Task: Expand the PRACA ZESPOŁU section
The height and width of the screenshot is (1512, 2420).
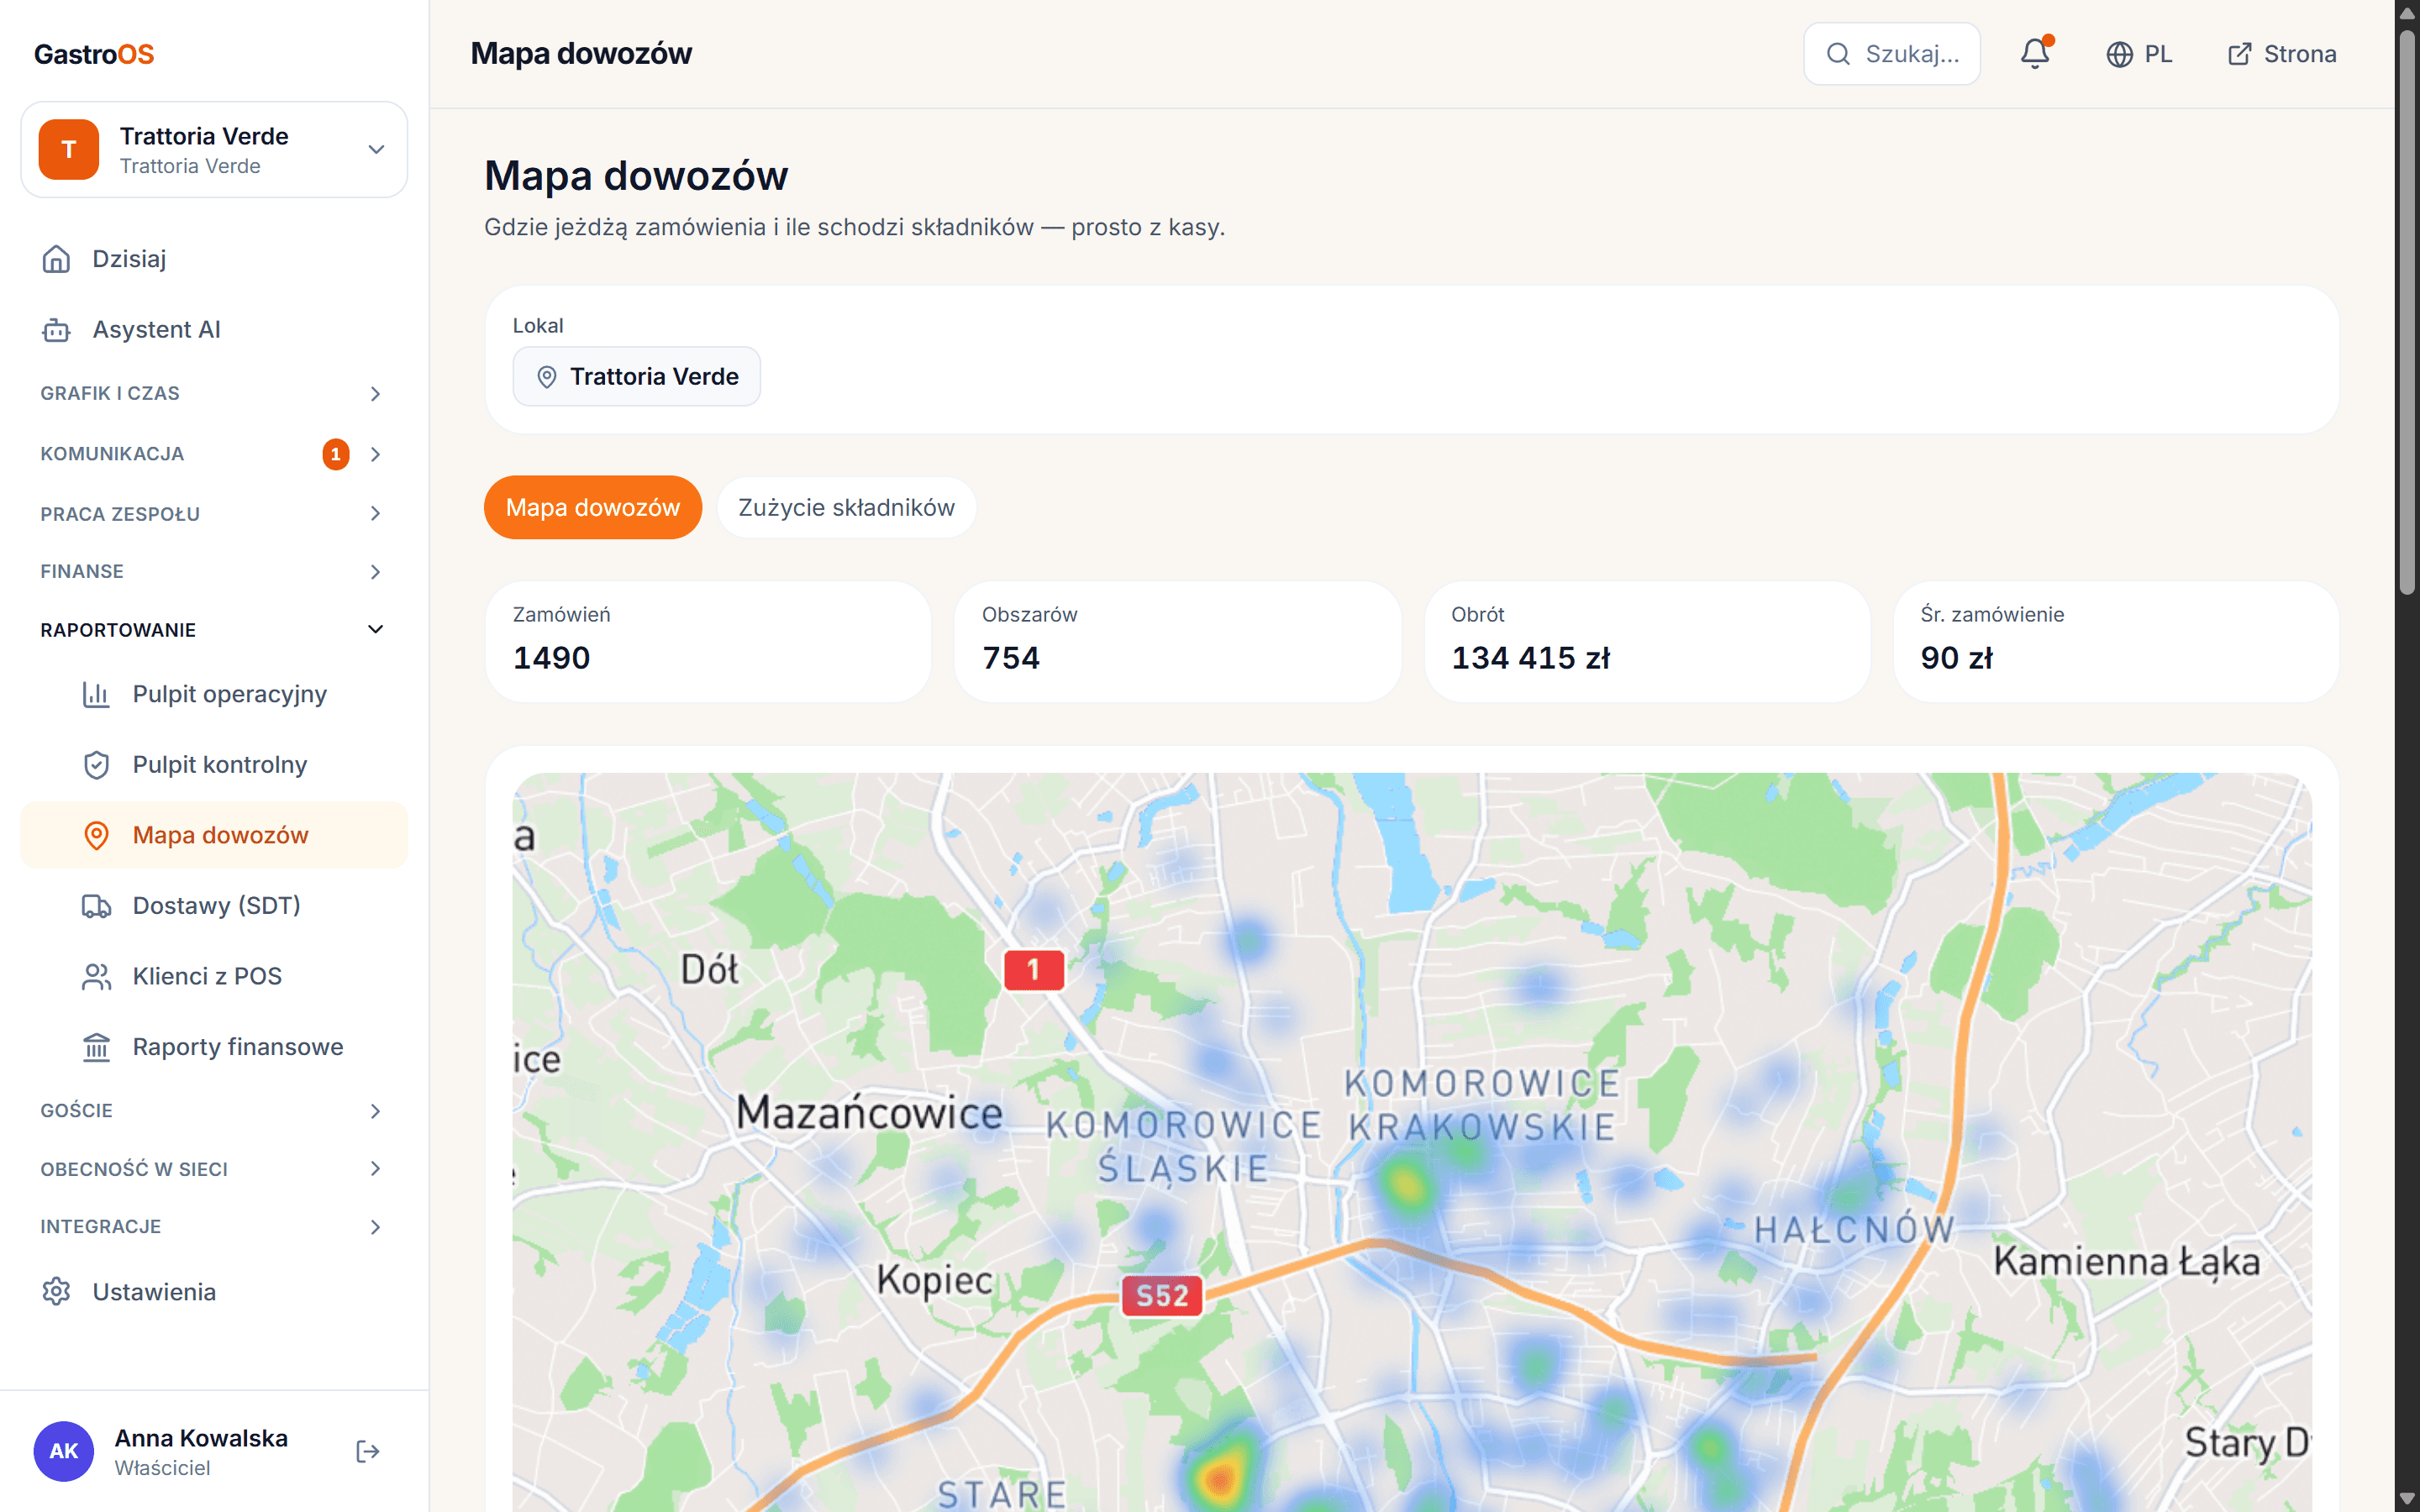Action: pos(214,514)
